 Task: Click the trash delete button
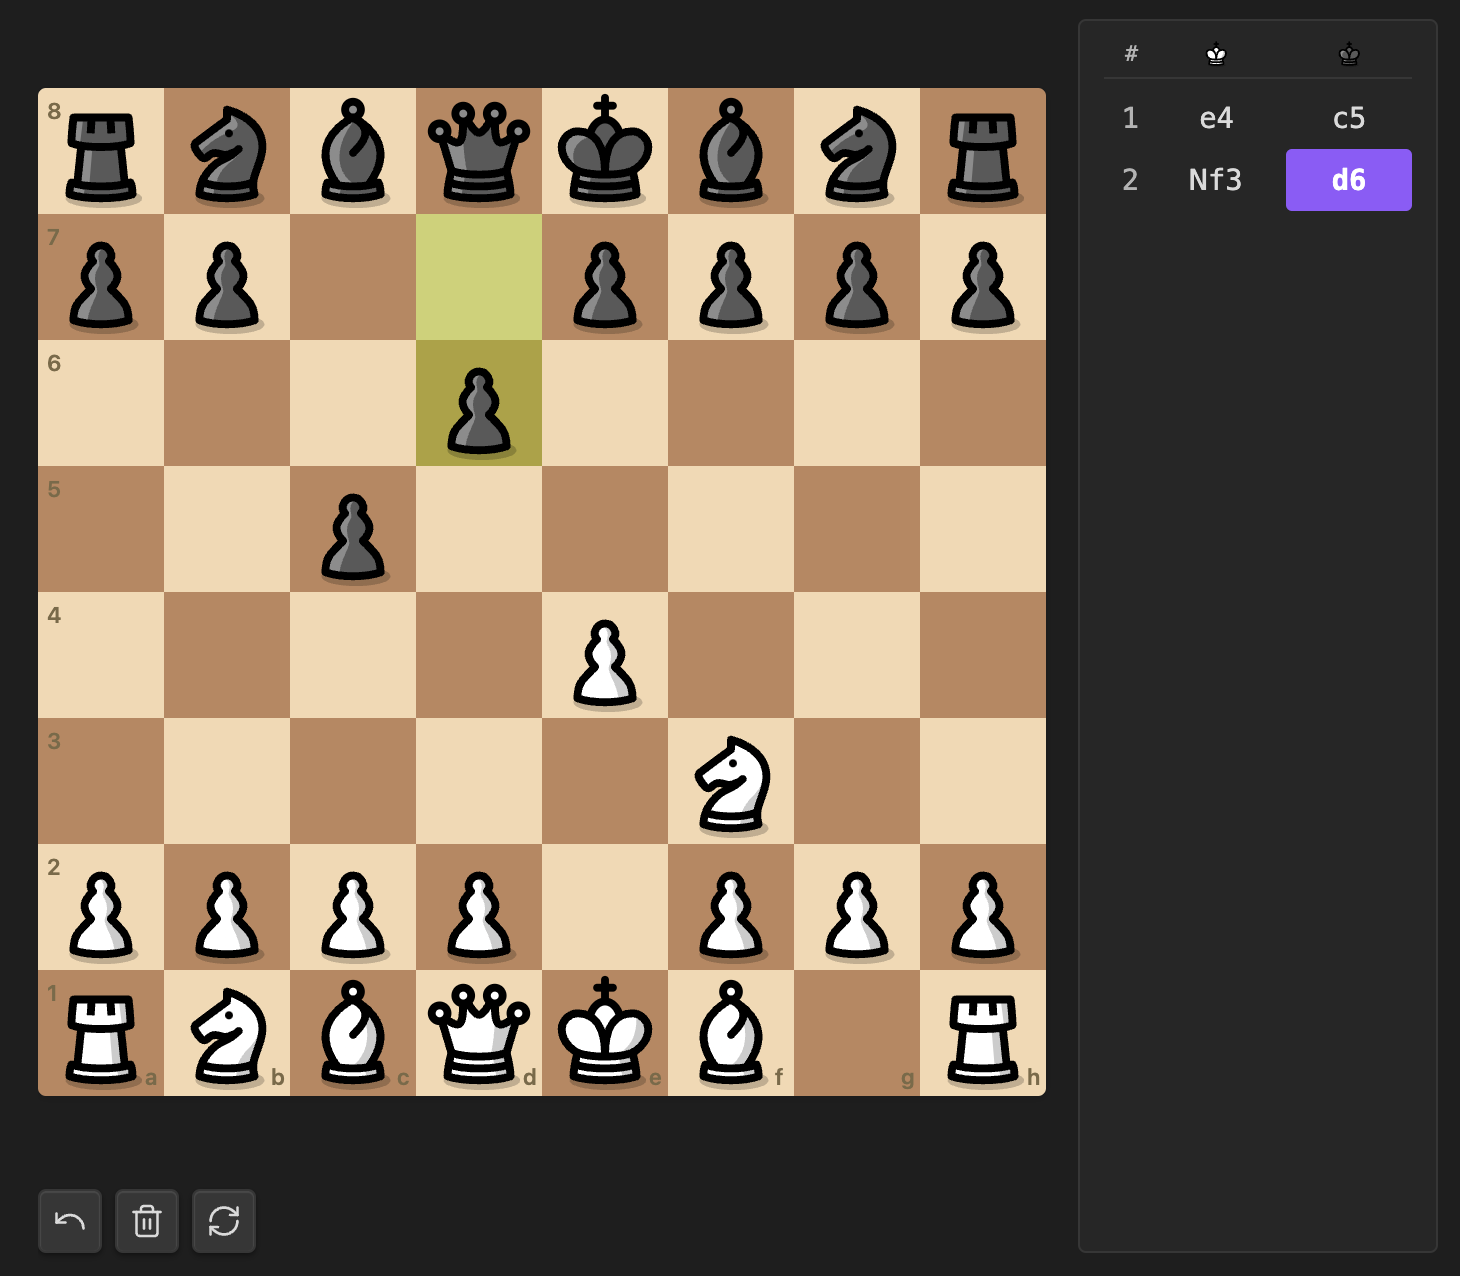coord(147,1221)
